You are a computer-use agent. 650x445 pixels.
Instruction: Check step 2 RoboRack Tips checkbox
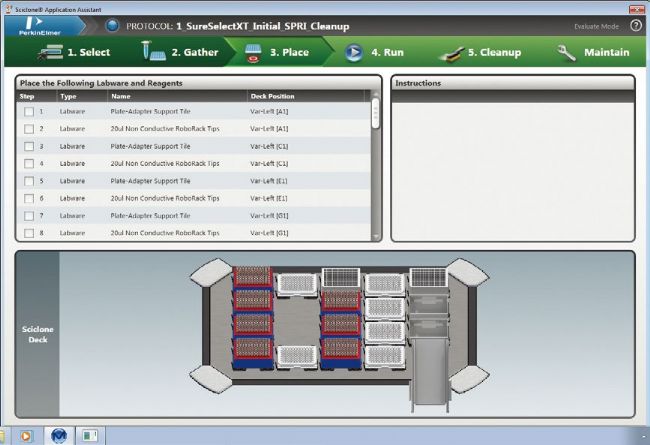click(29, 129)
